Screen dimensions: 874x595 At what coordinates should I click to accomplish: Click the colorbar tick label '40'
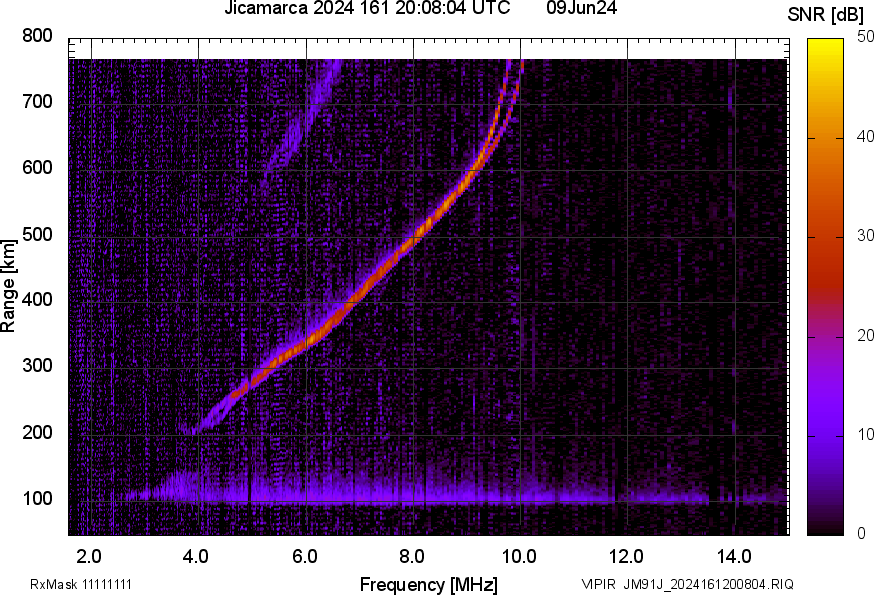865,137
